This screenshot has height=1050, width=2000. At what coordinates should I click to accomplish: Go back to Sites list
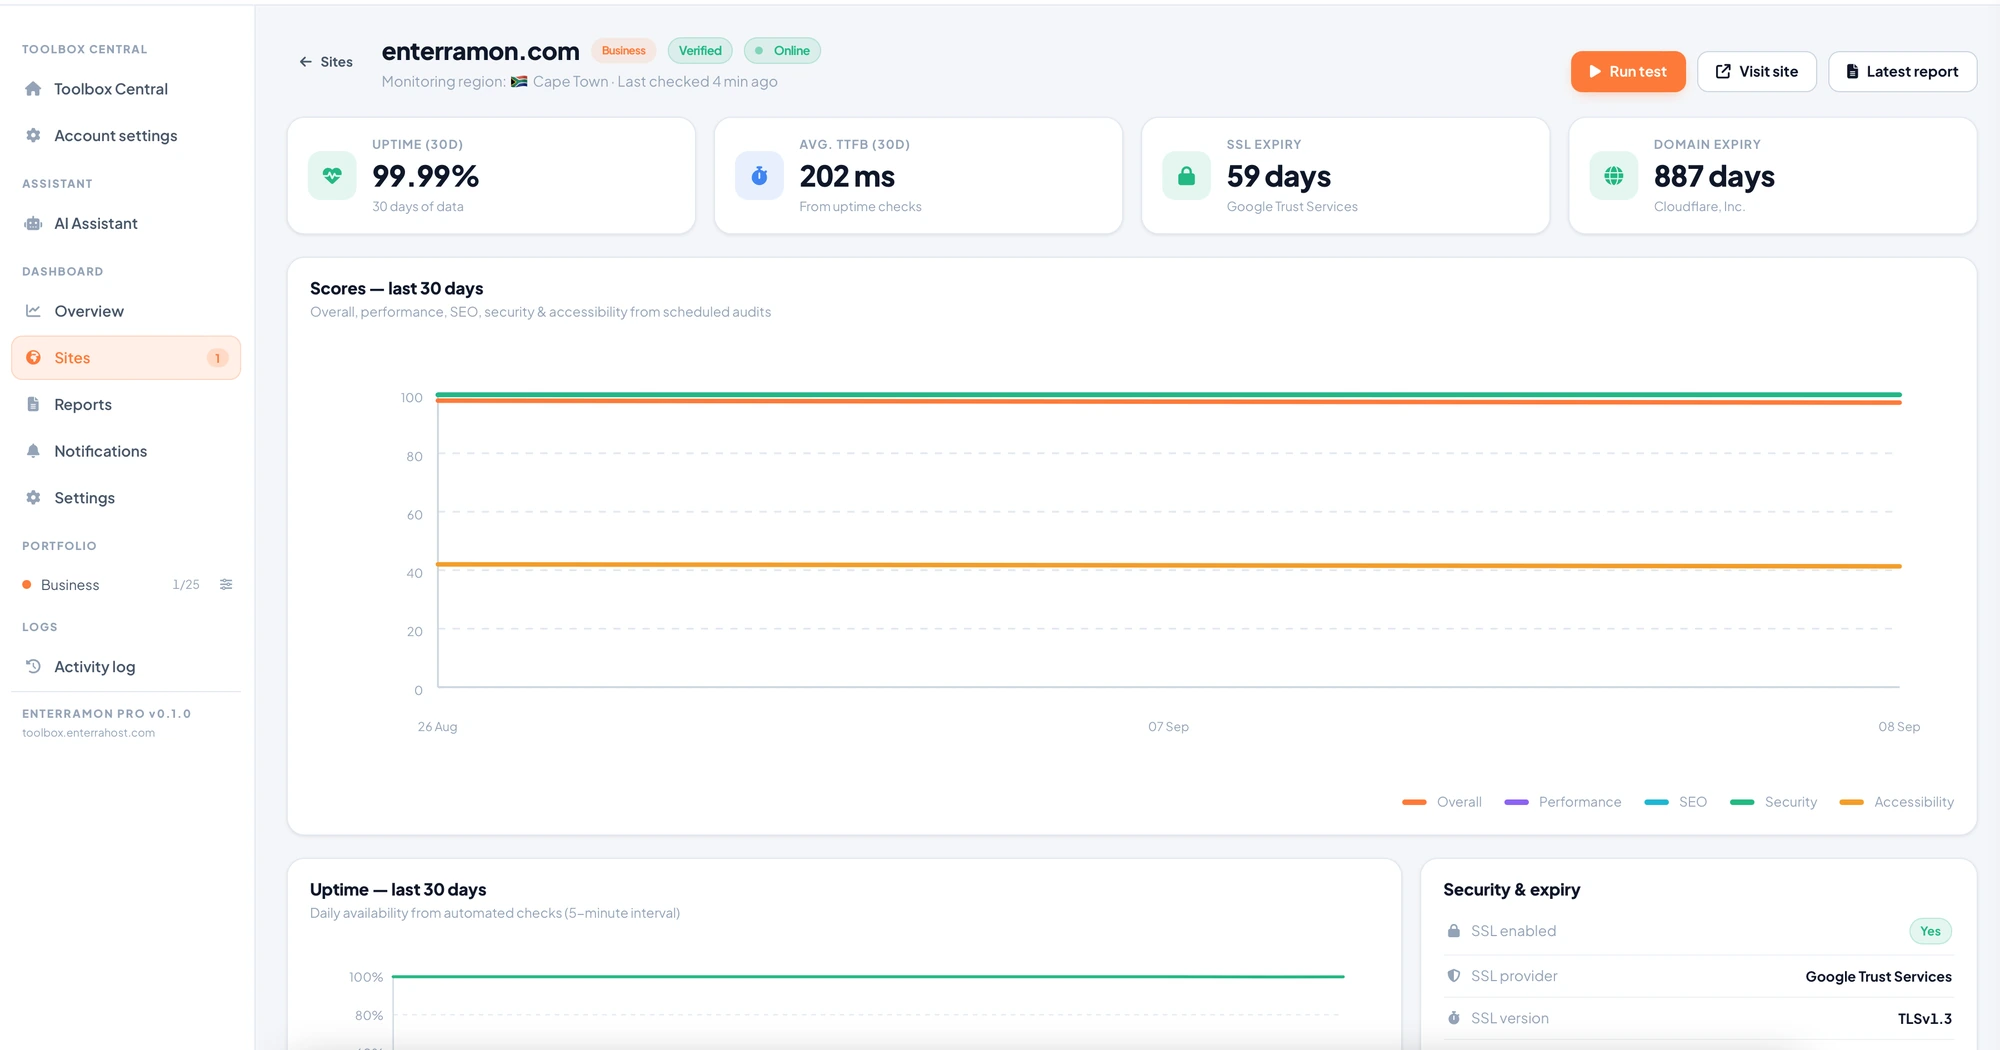click(x=326, y=62)
